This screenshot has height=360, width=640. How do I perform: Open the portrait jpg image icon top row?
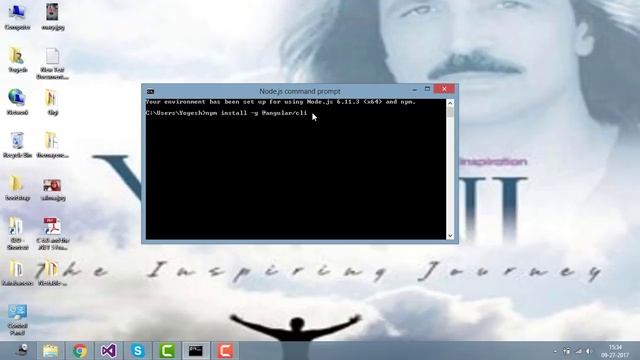(53, 16)
